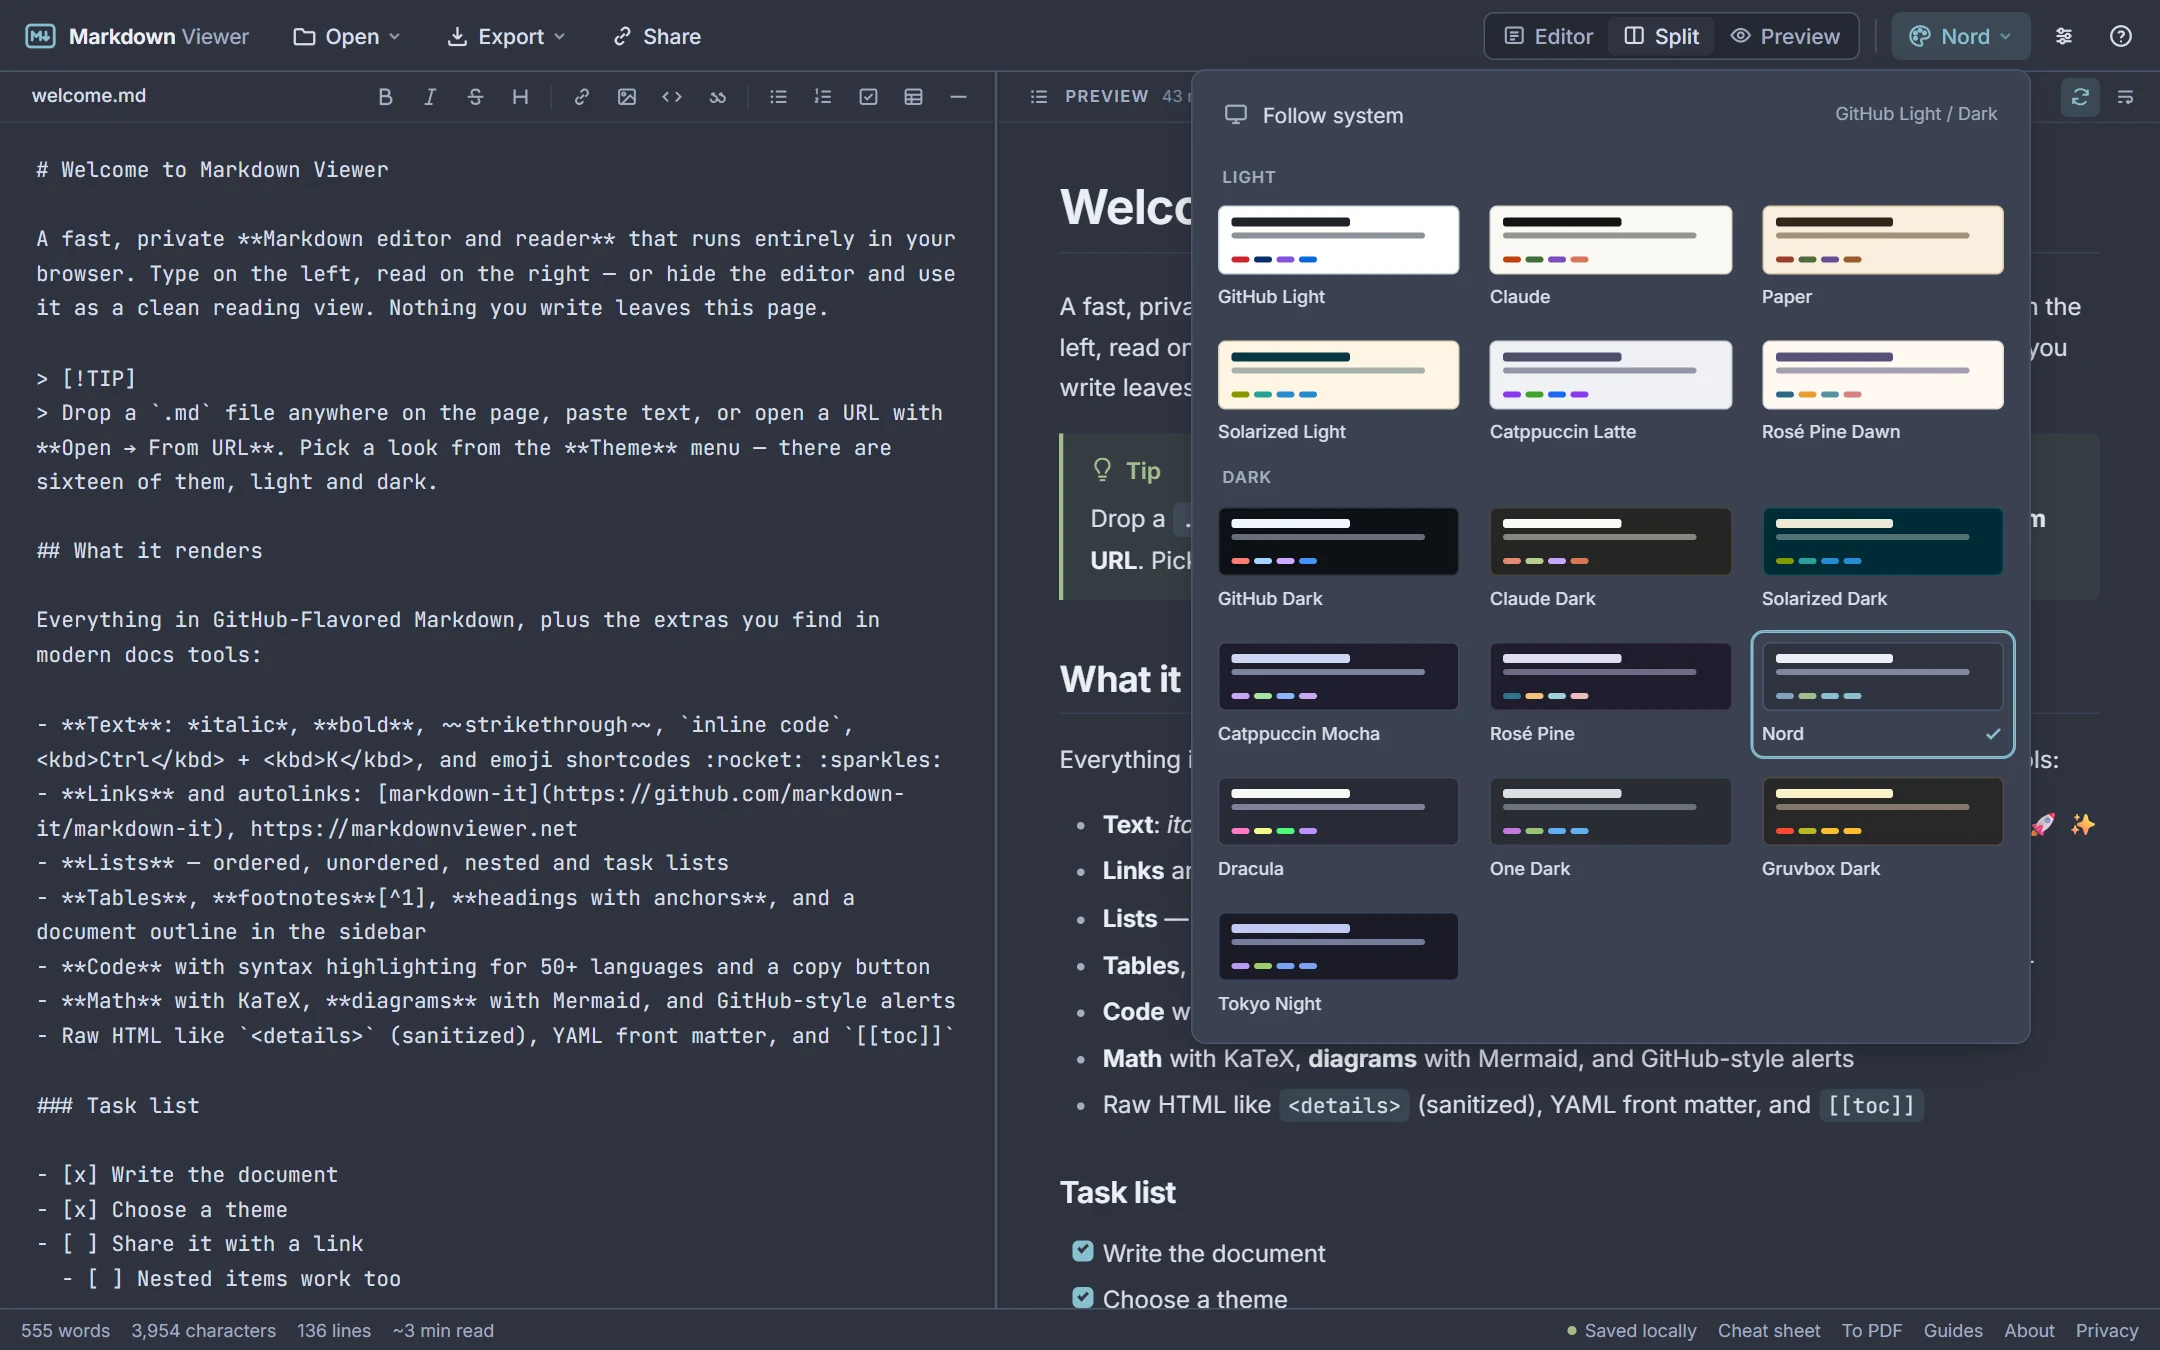The image size is (2160, 1350).
Task: Insert a horizontal rule
Action: point(958,97)
